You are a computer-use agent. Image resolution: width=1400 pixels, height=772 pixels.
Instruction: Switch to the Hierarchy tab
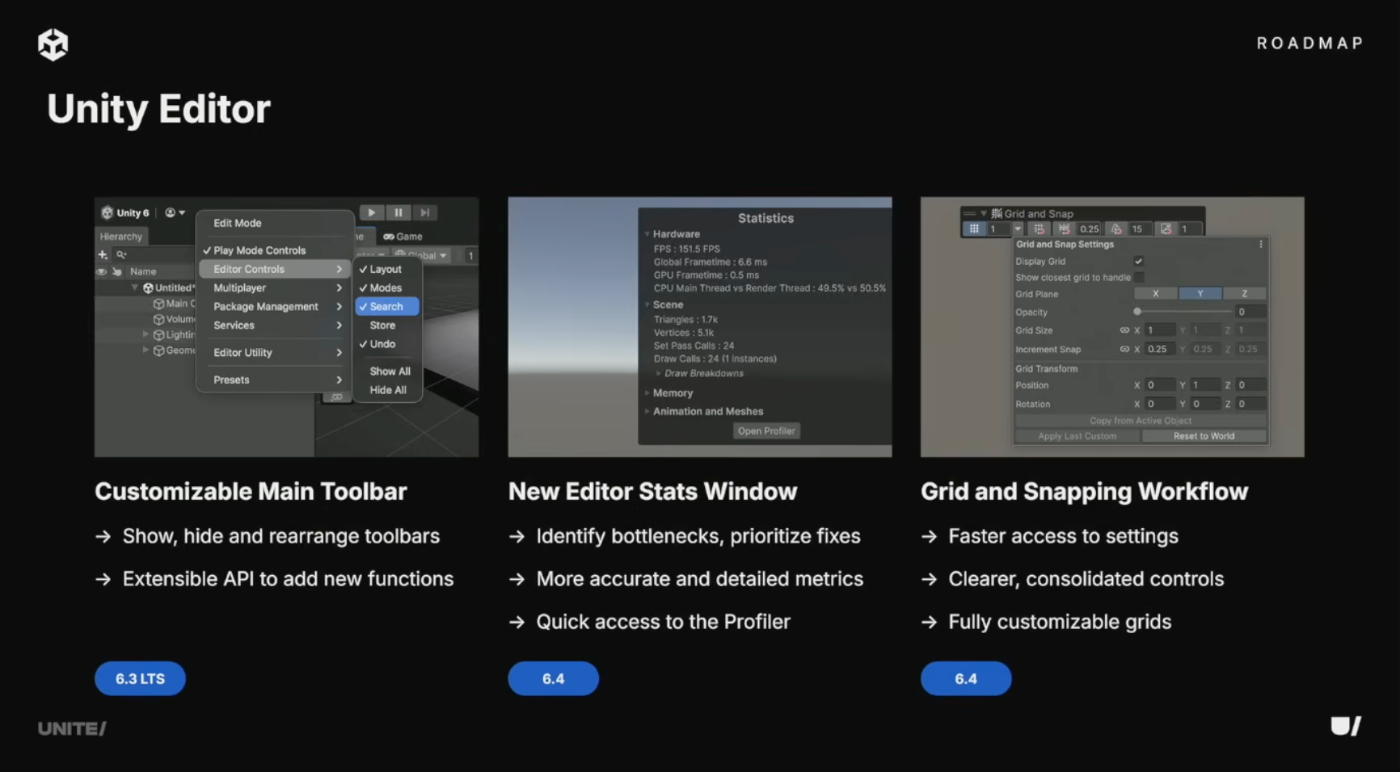(121, 237)
